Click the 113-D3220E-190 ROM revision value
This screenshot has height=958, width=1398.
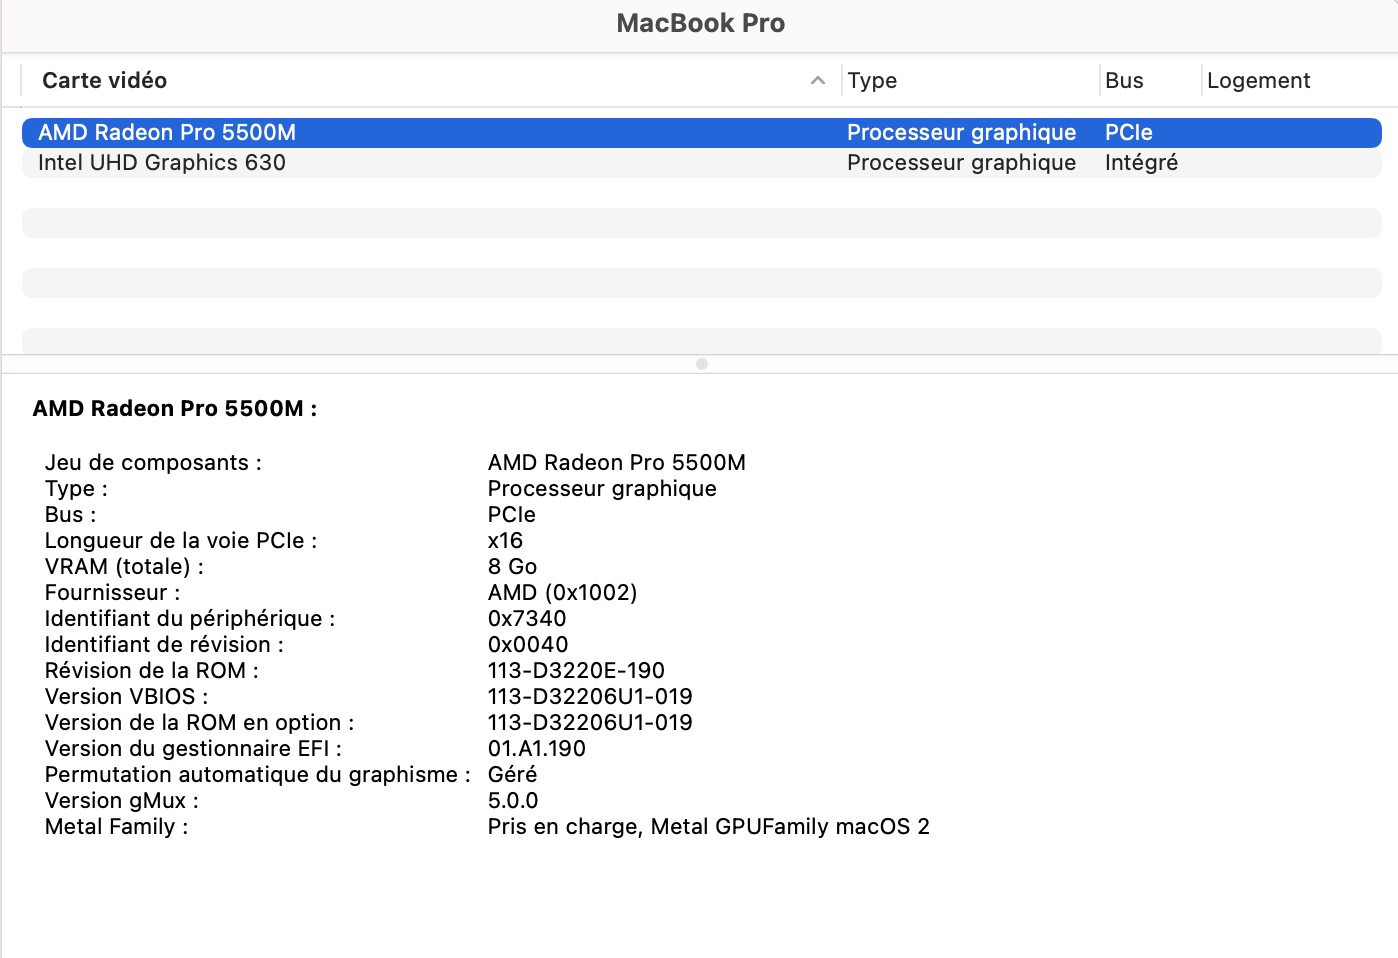[x=576, y=670]
